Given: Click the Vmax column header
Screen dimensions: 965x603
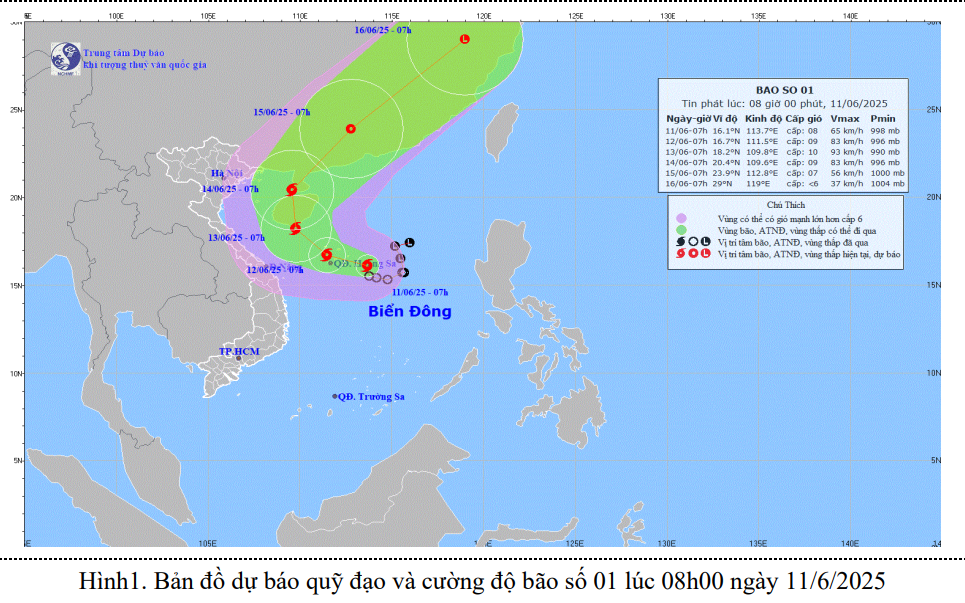Looking at the screenshot, I should coord(841,119).
